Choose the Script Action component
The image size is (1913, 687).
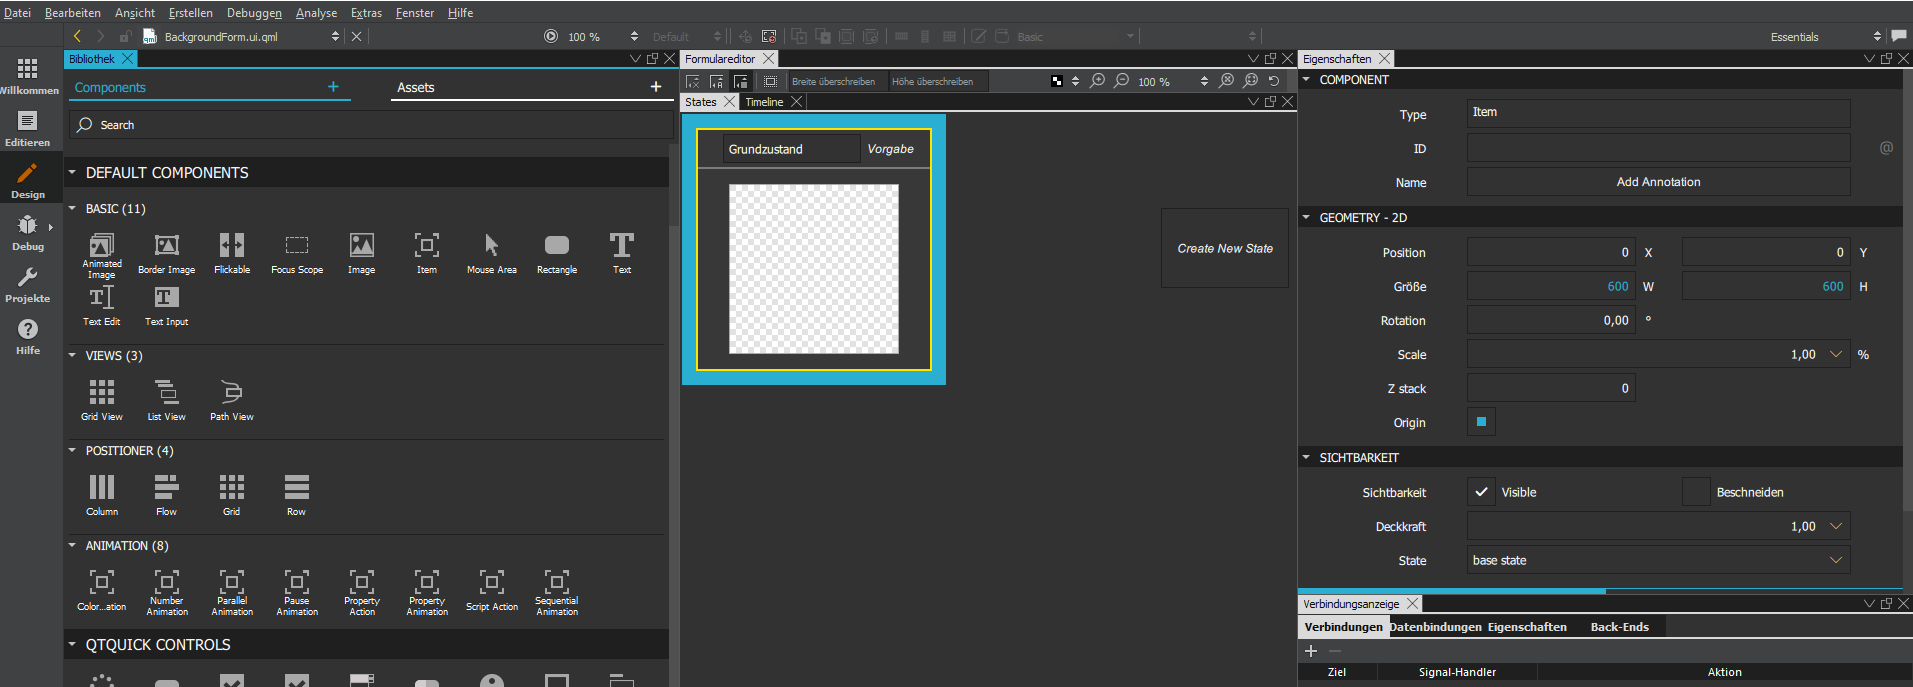point(492,591)
